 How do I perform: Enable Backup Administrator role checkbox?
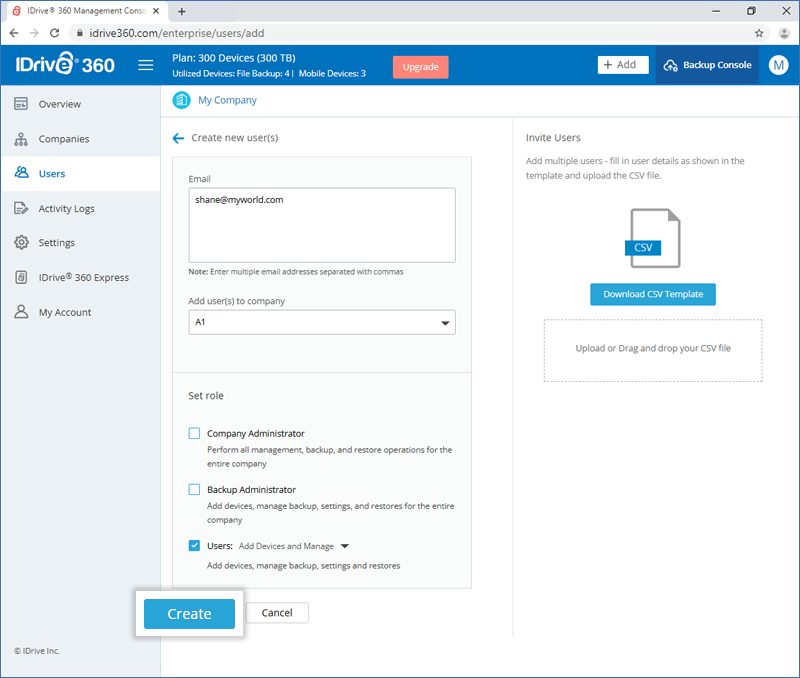click(194, 489)
